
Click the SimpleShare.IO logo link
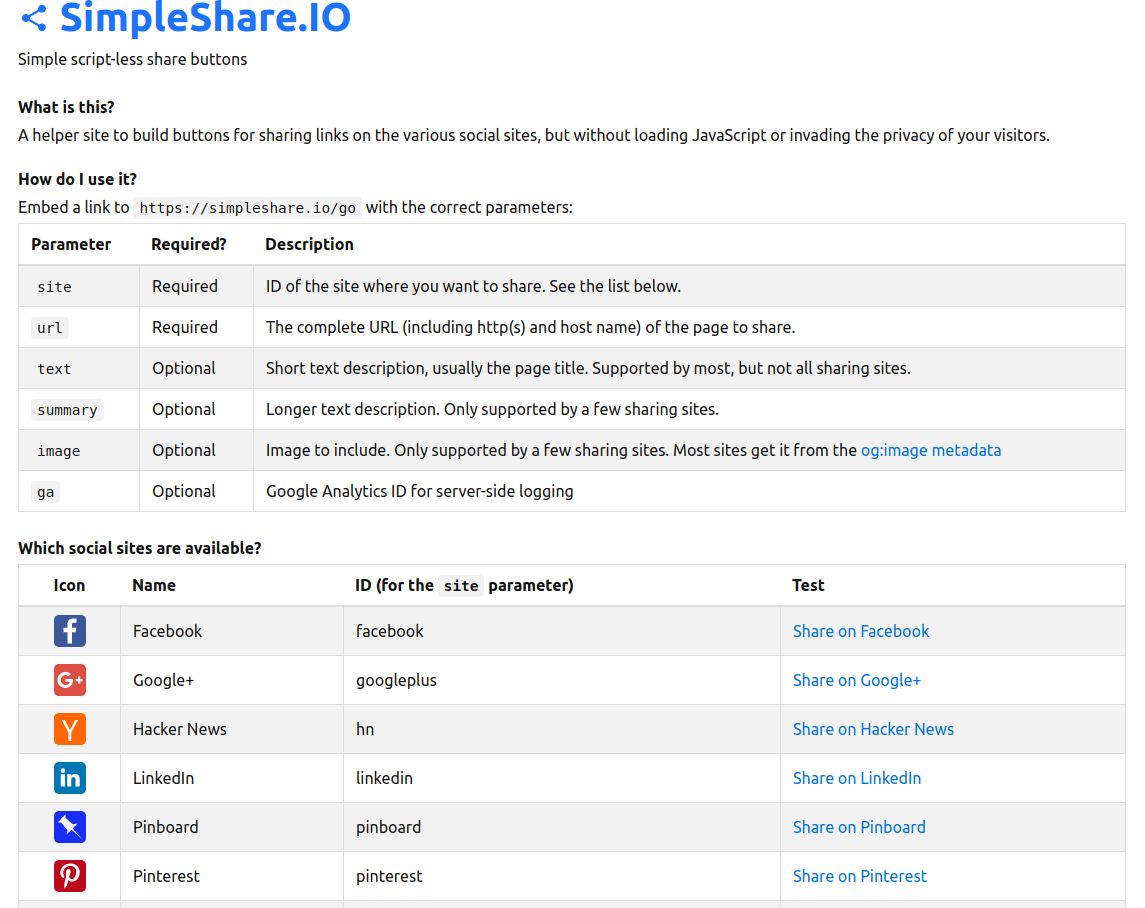pyautogui.click(x=205, y=17)
